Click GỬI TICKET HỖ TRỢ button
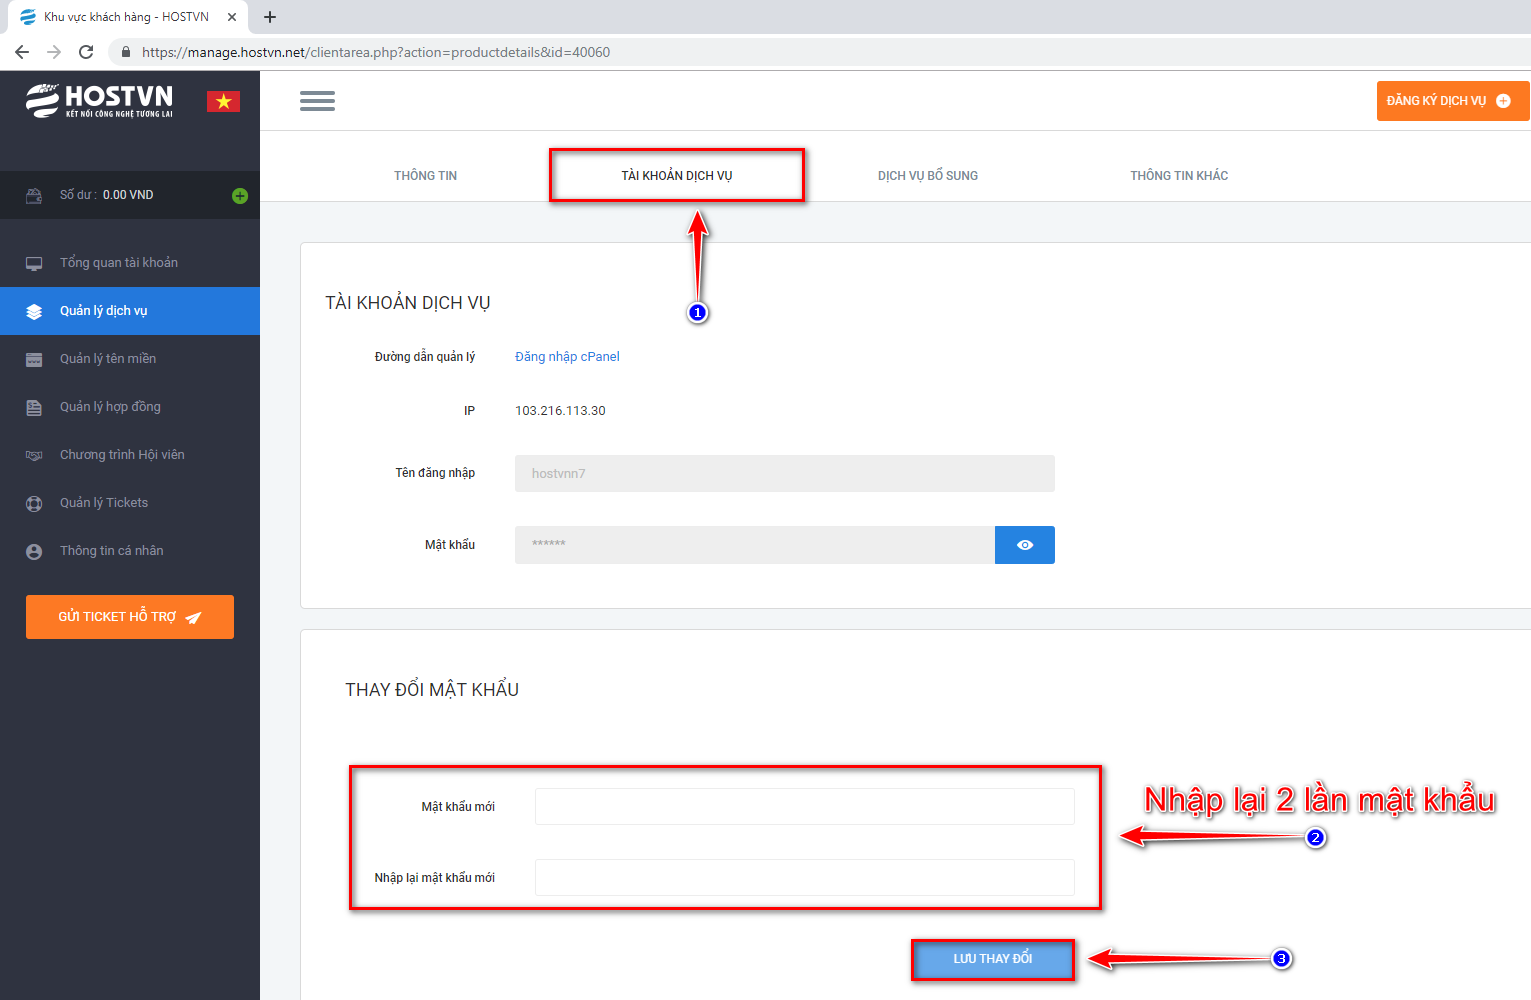The image size is (1531, 1000). tap(130, 617)
